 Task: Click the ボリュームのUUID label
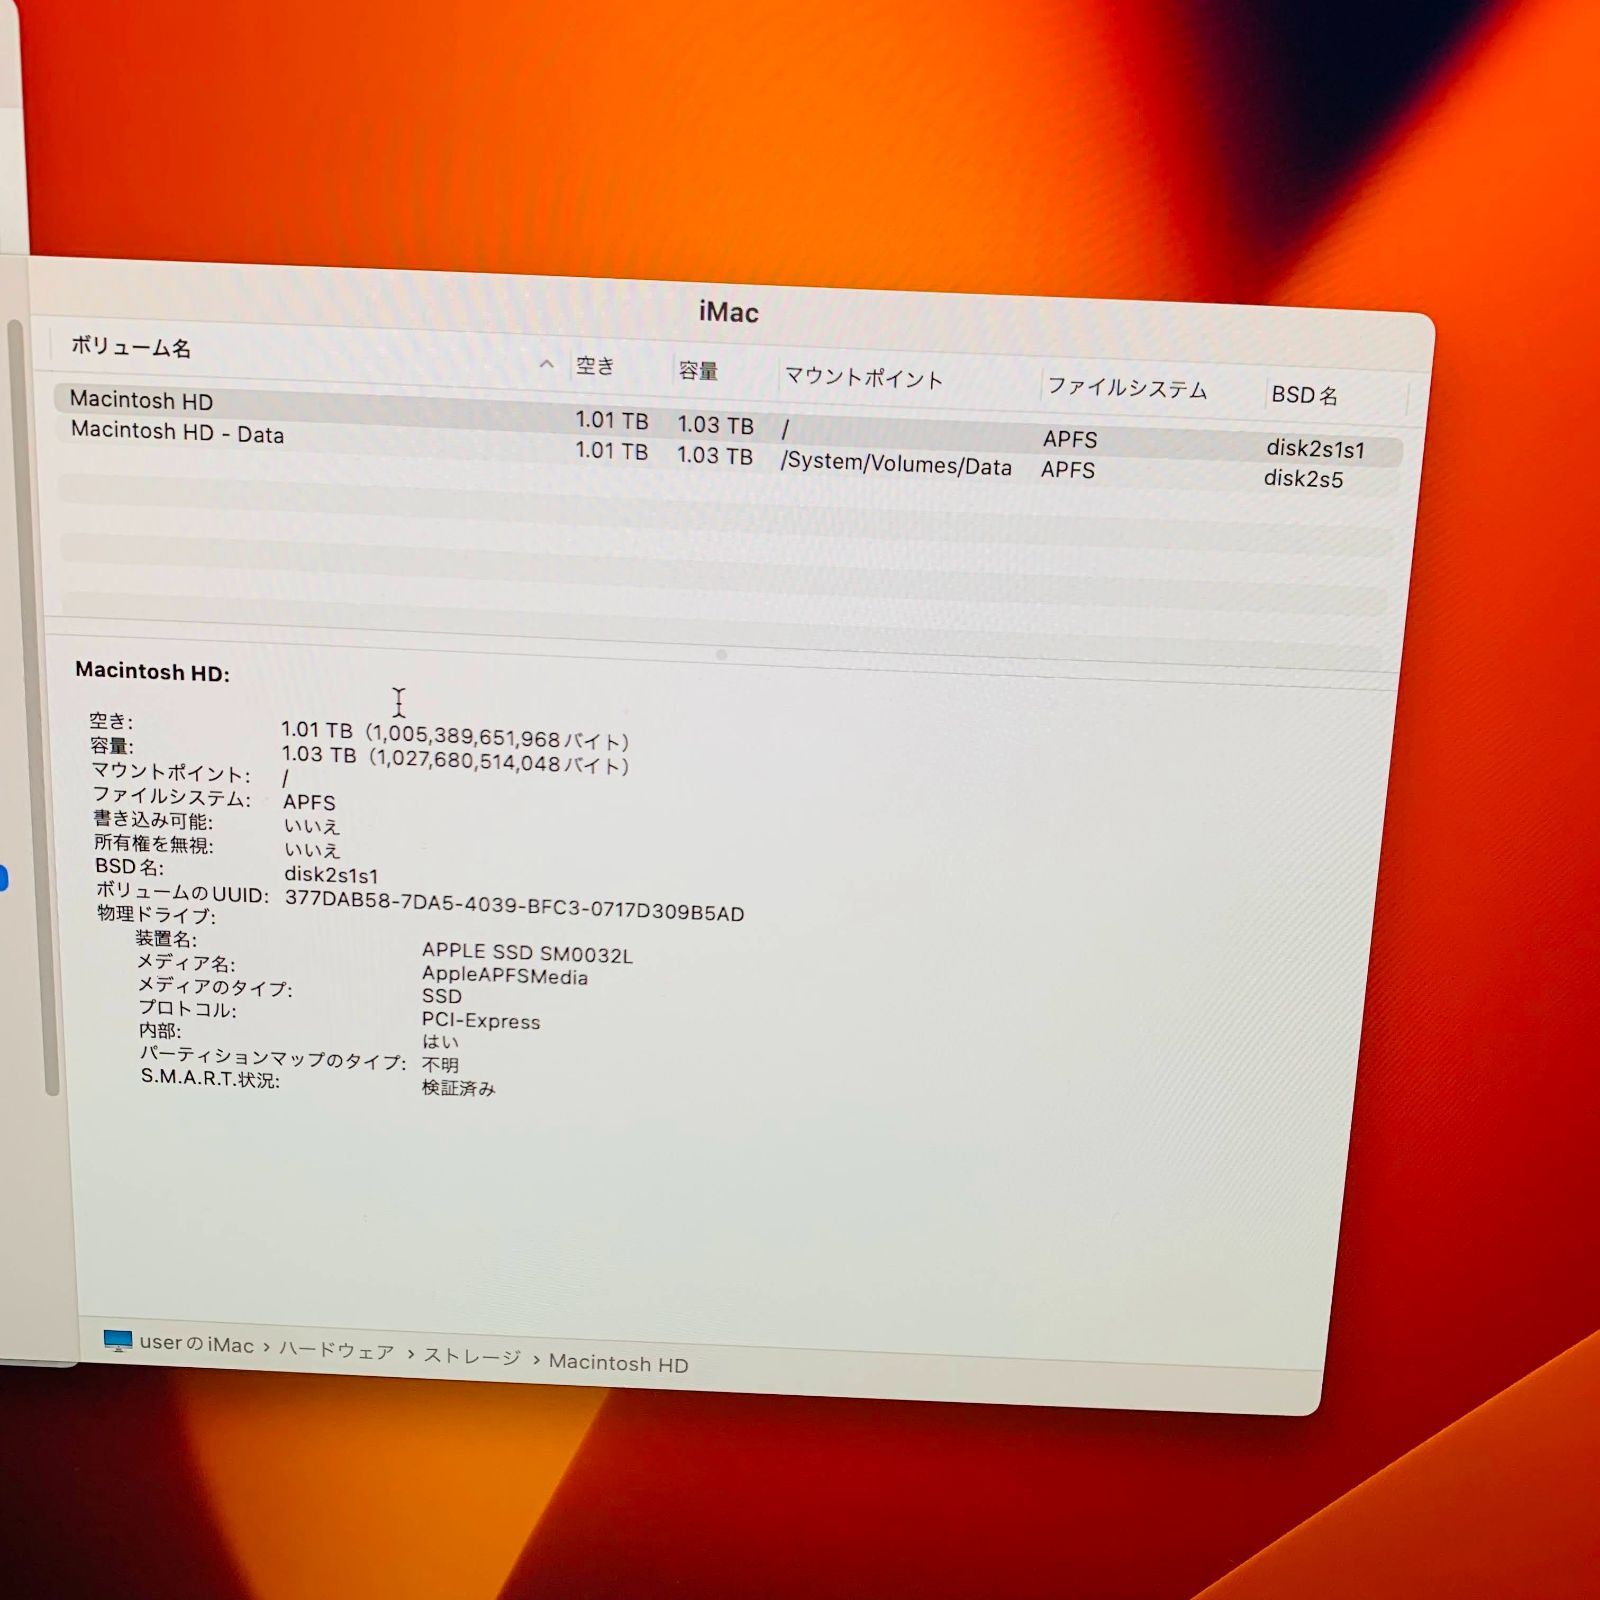[x=182, y=892]
